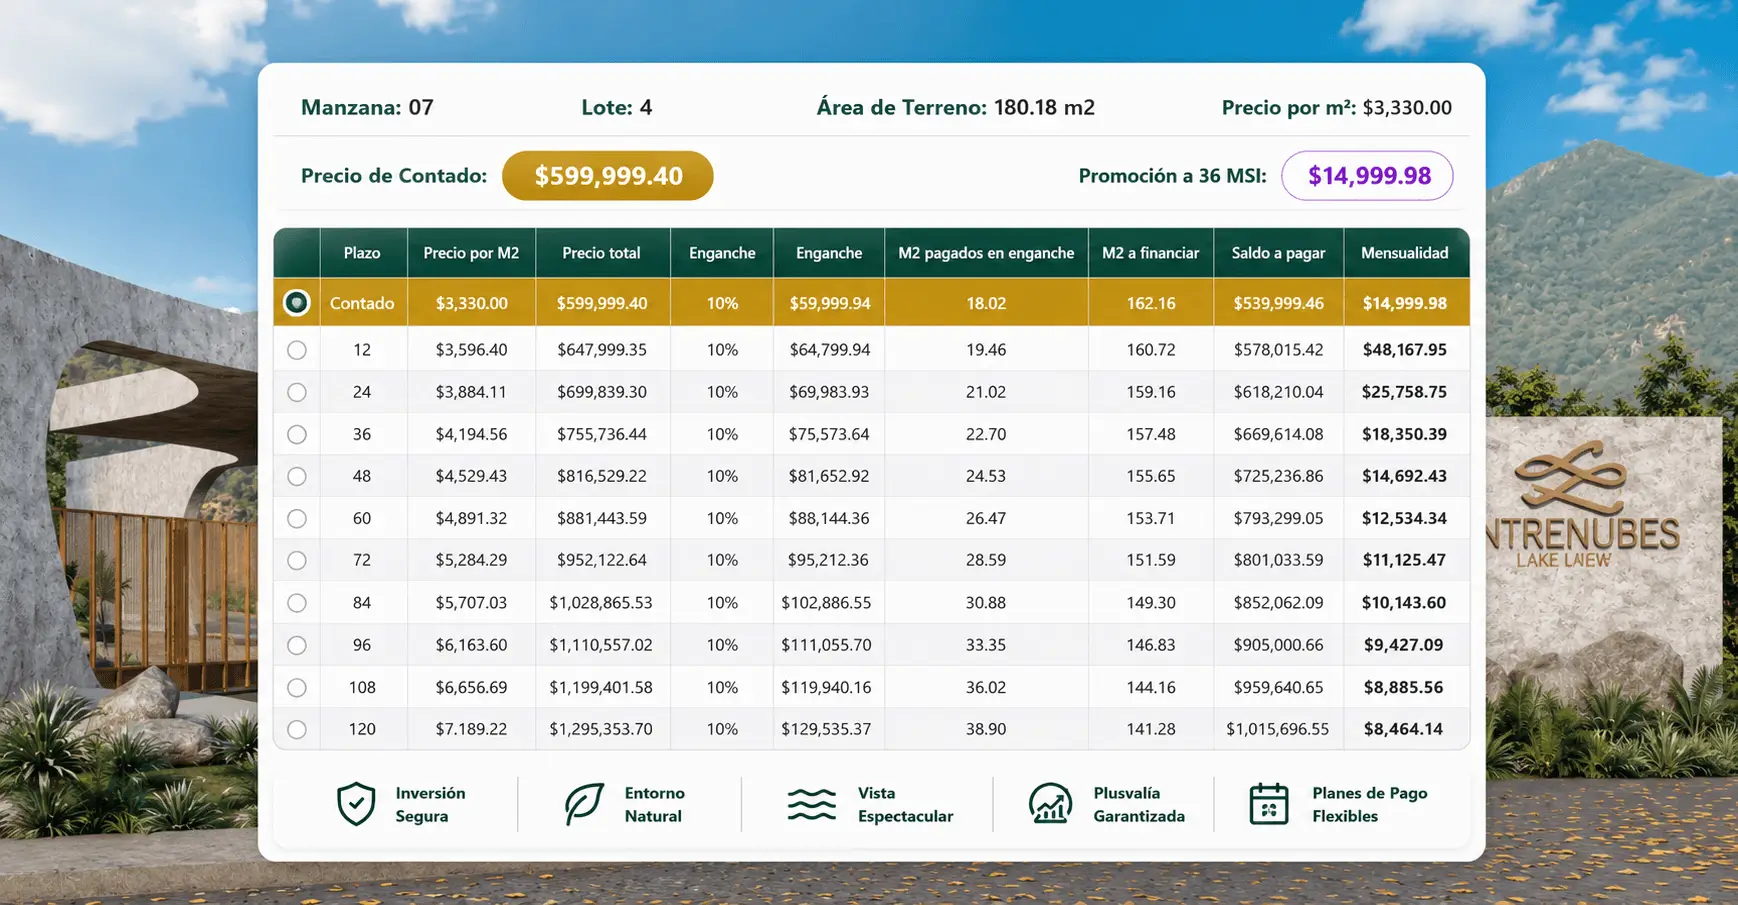Click the Vista Espectacular waves icon
This screenshot has height=905, width=1738.
[x=811, y=804]
